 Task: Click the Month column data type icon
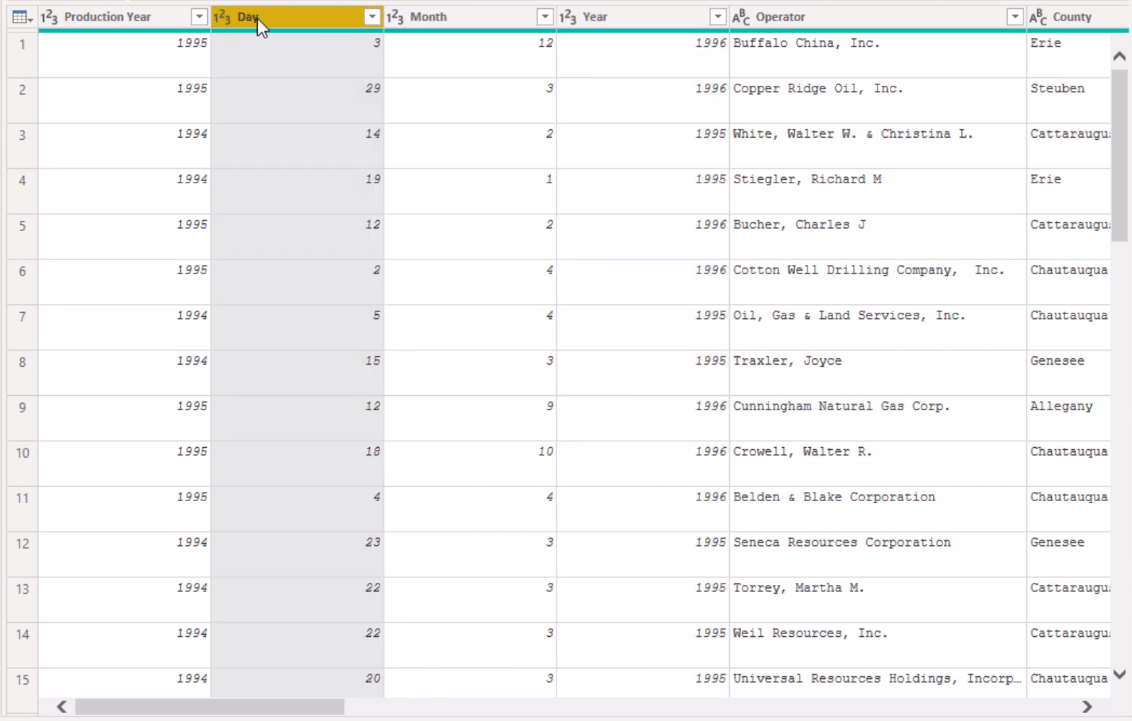pyautogui.click(x=395, y=17)
